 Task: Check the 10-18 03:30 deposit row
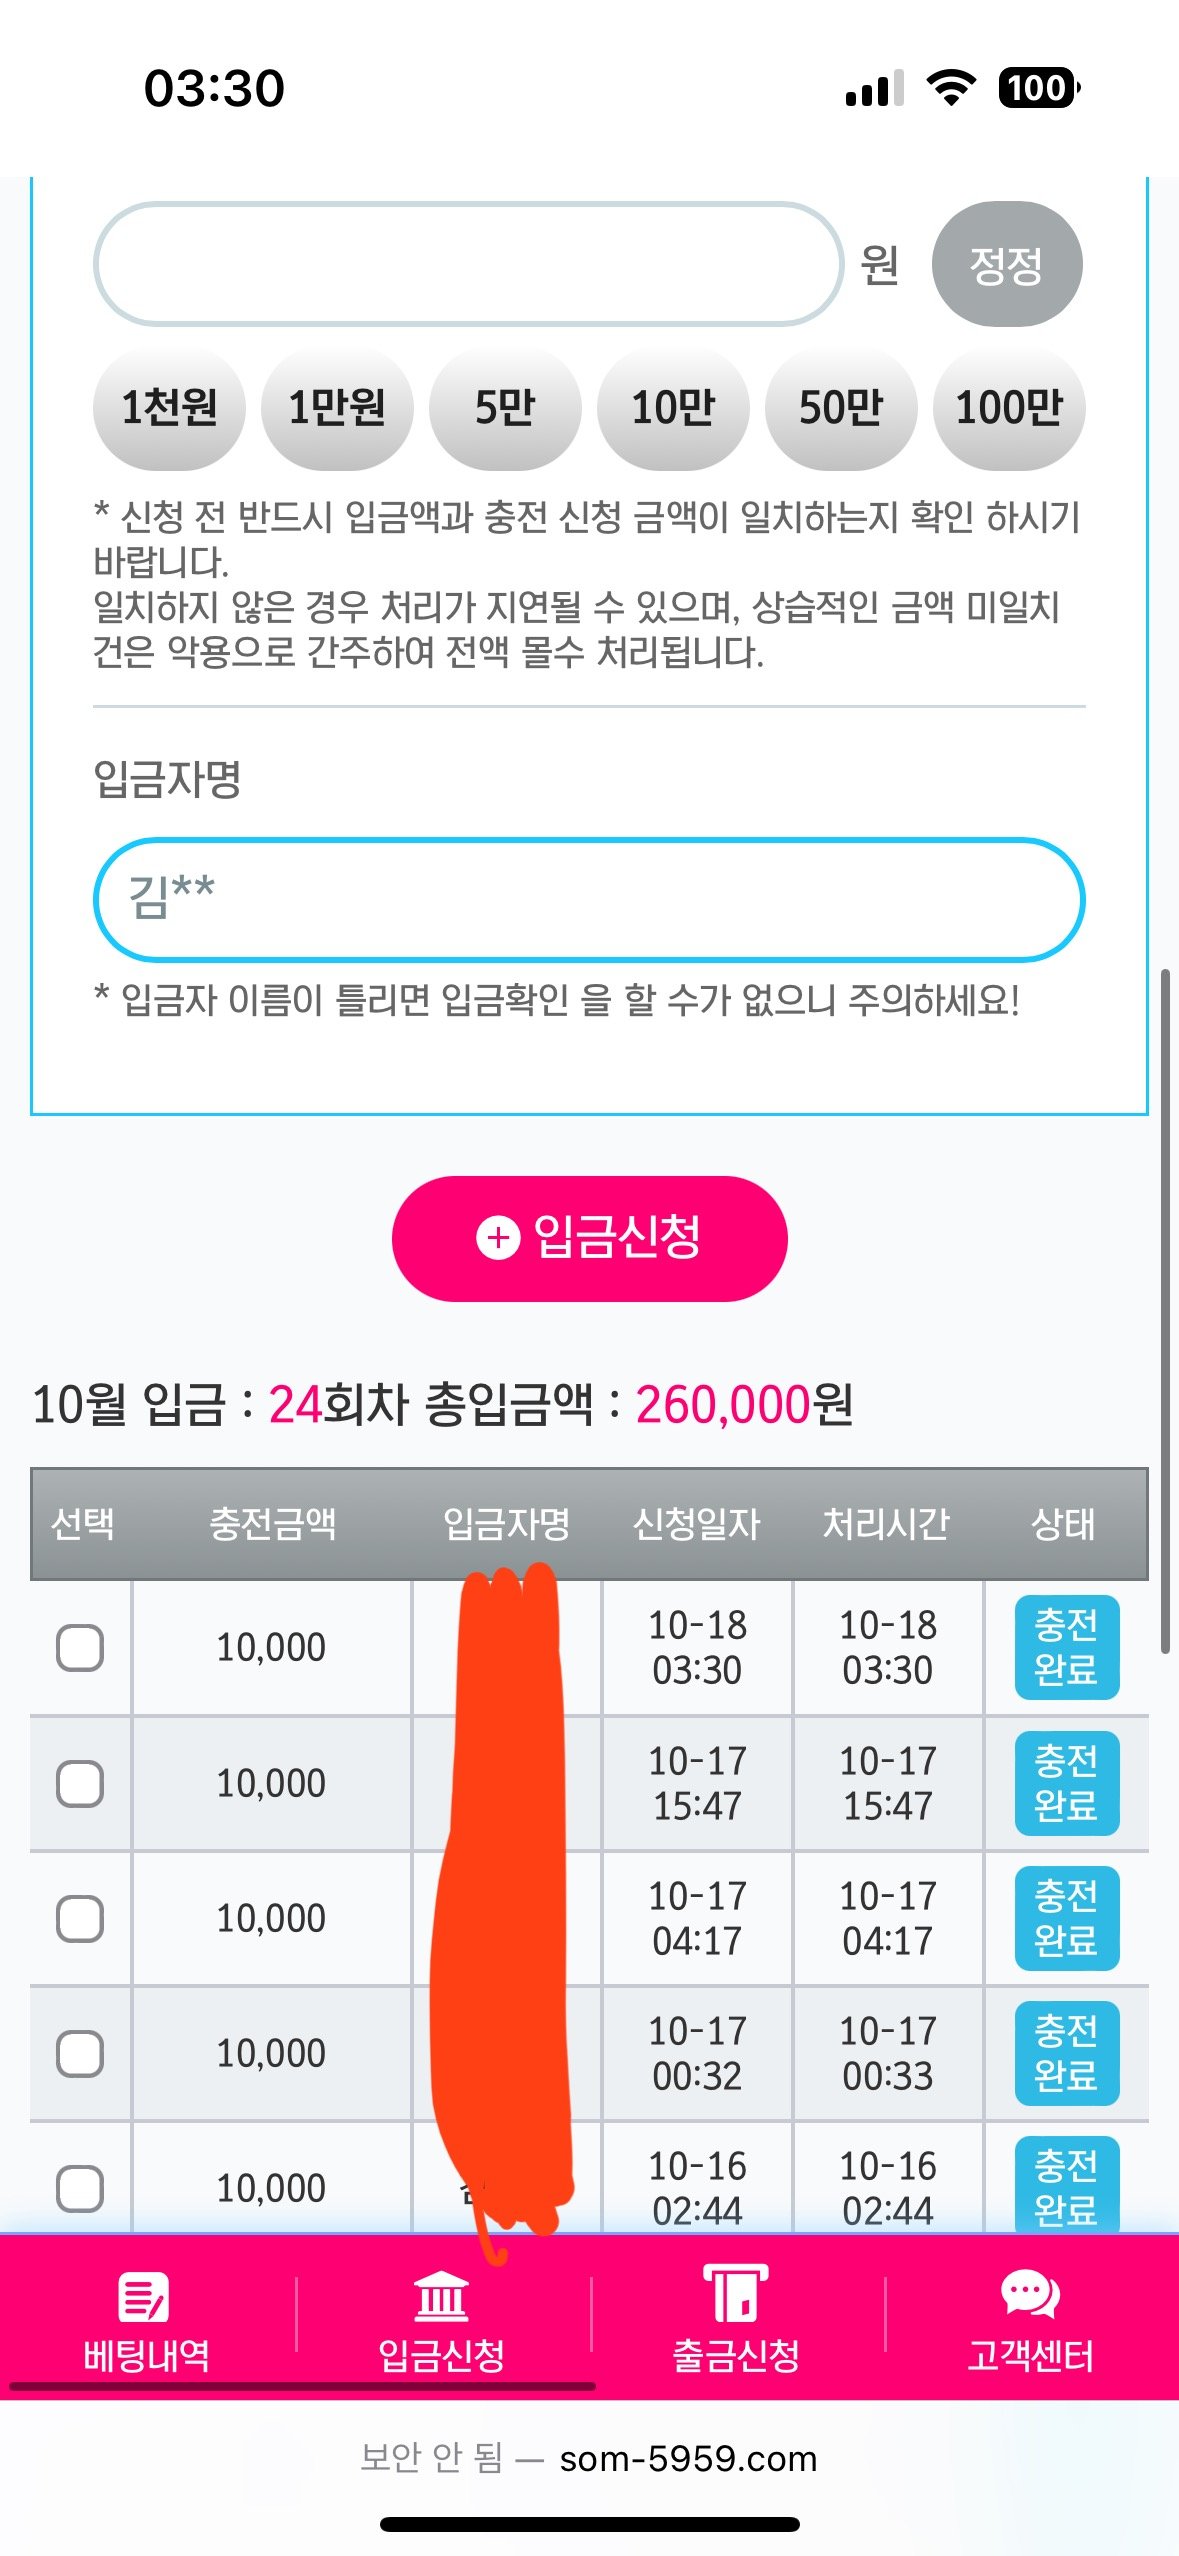[x=80, y=1648]
